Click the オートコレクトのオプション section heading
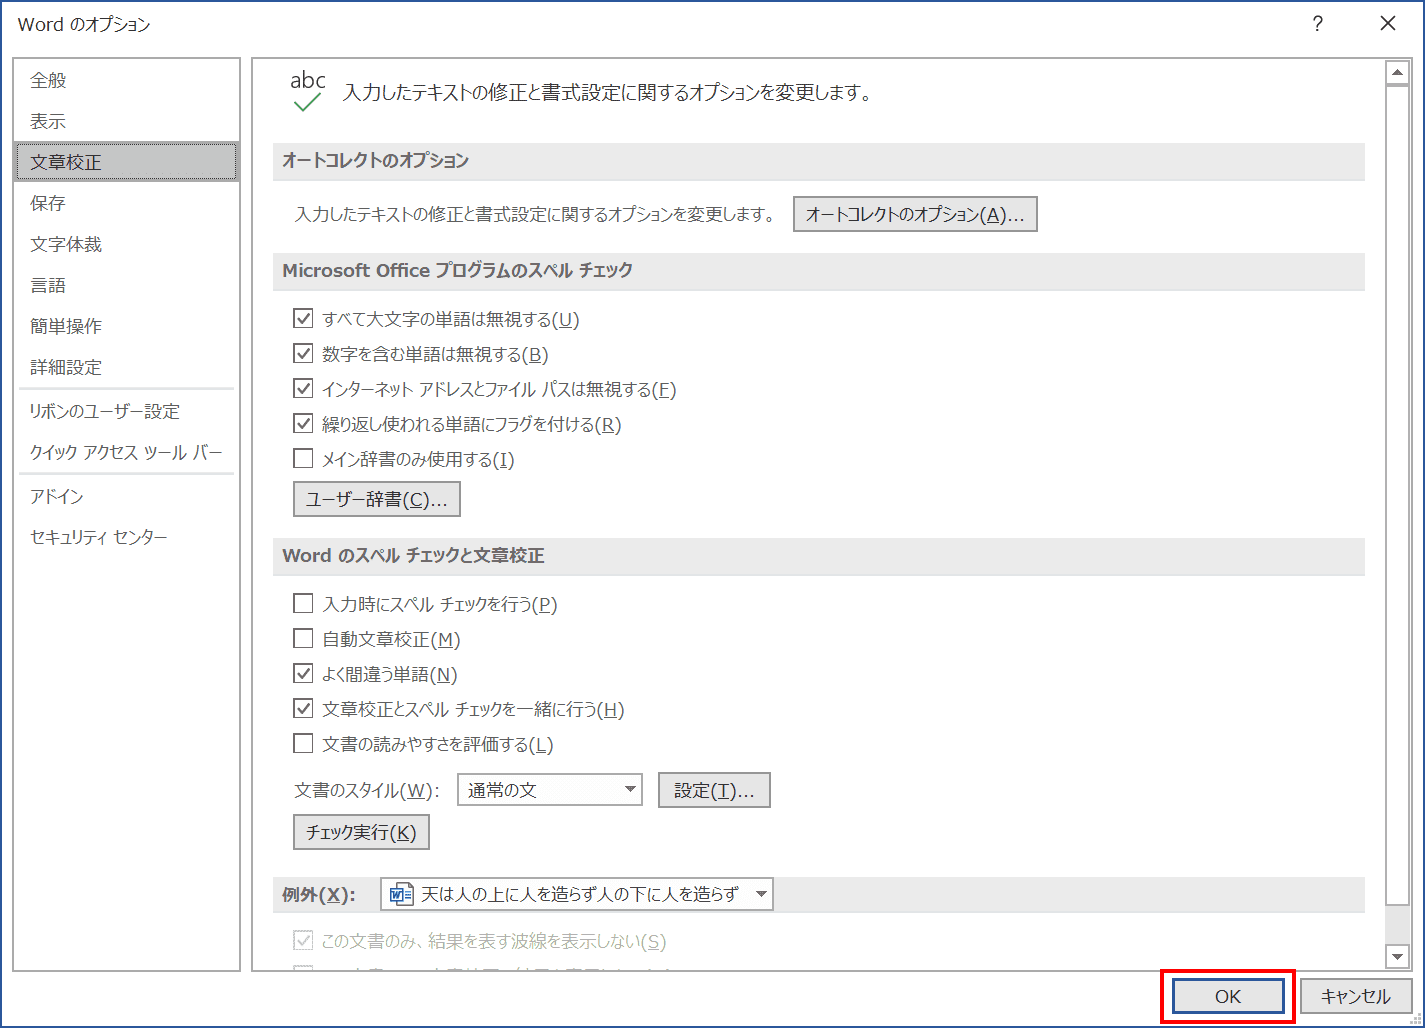Screen dimensions: 1425x1028 (x=376, y=160)
